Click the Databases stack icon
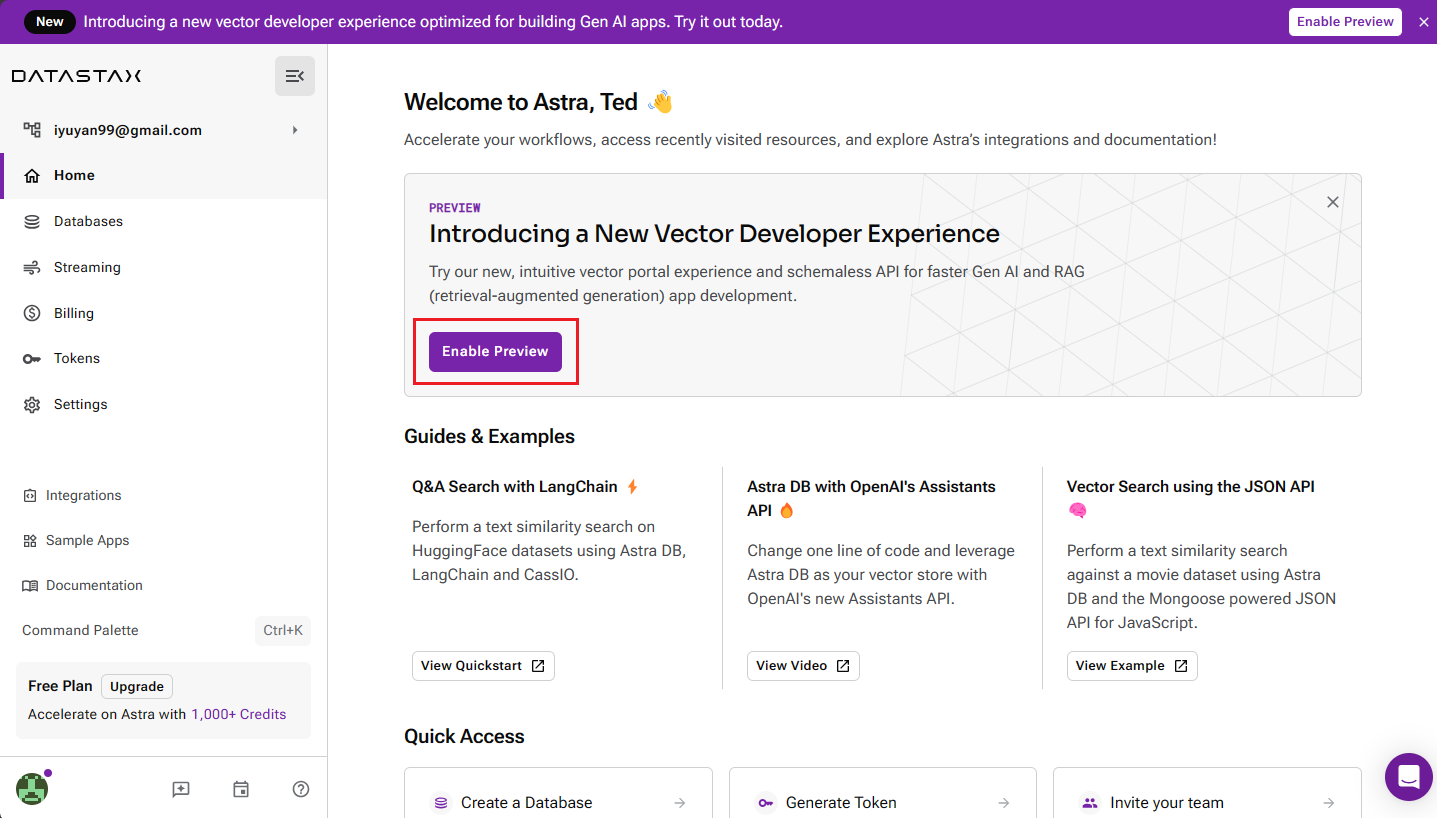The height and width of the screenshot is (818, 1437). (x=32, y=222)
